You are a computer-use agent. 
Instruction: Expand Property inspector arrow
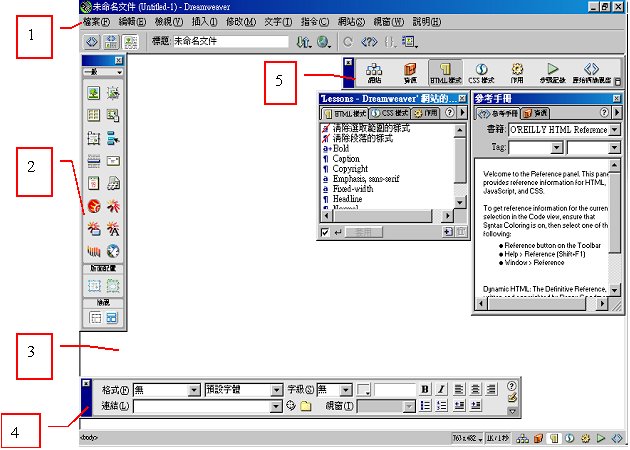pyautogui.click(x=512, y=411)
